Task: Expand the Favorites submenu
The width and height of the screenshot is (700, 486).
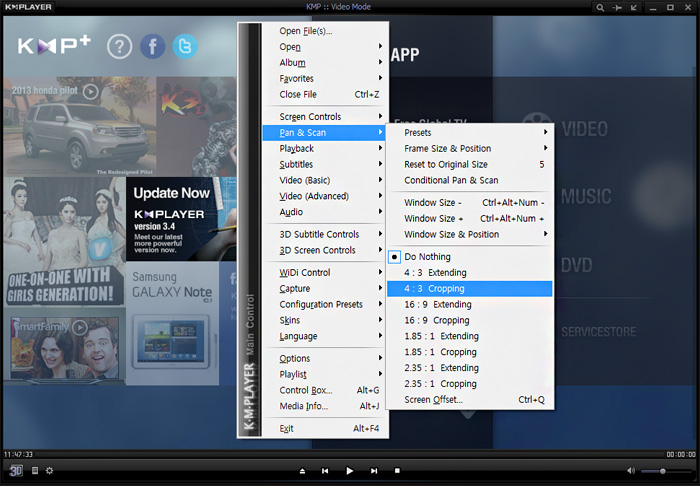Action: (x=325, y=79)
